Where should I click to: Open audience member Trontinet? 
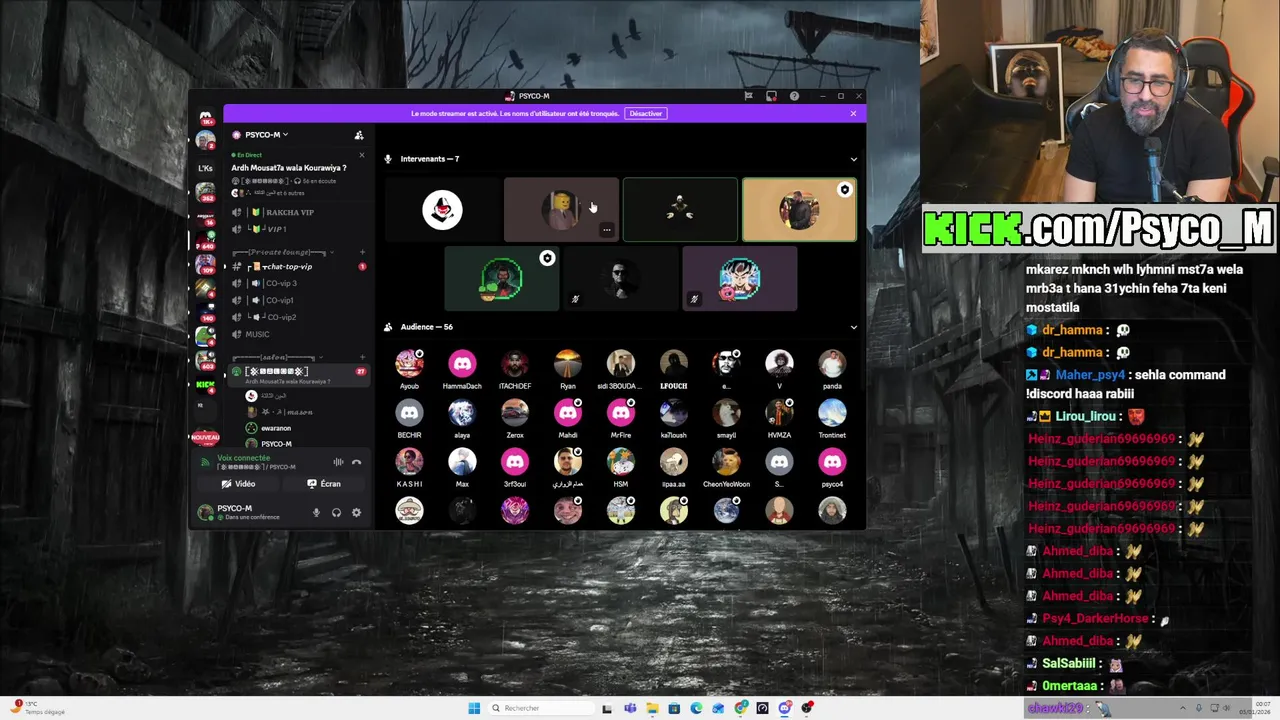pyautogui.click(x=832, y=417)
